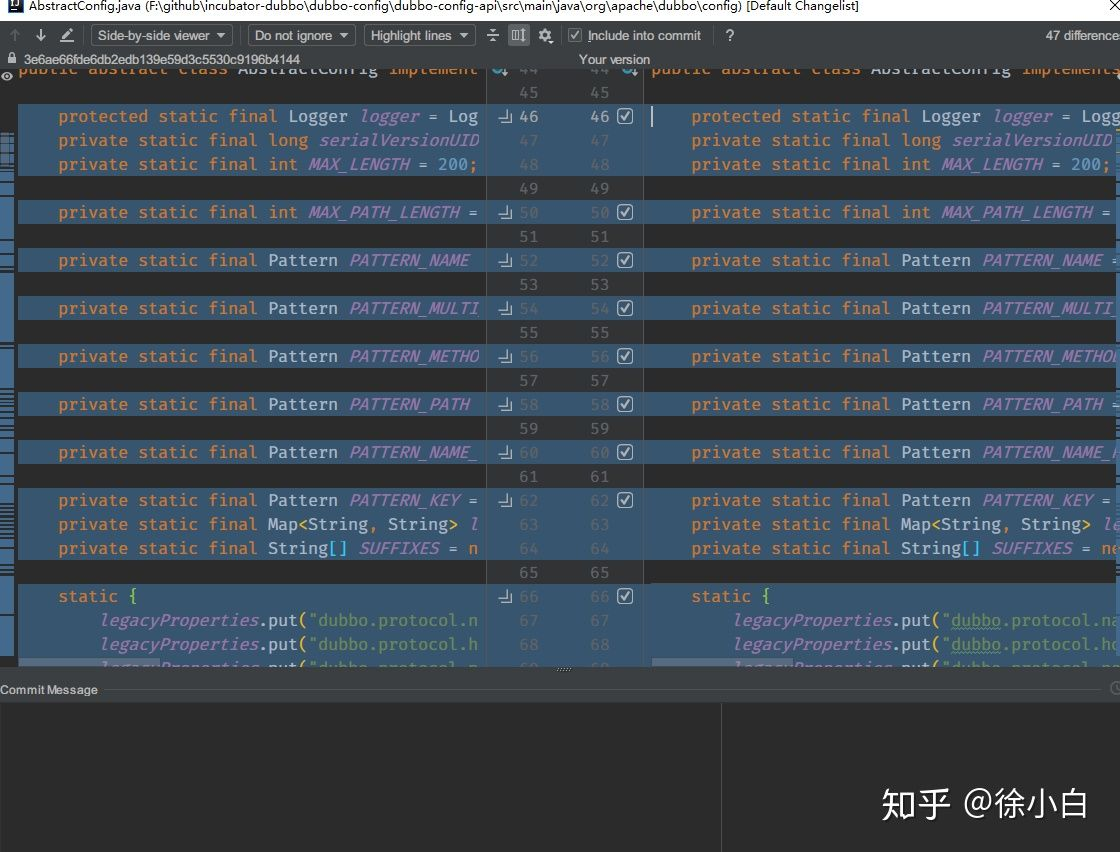Click the Commit Message label

coord(49,690)
